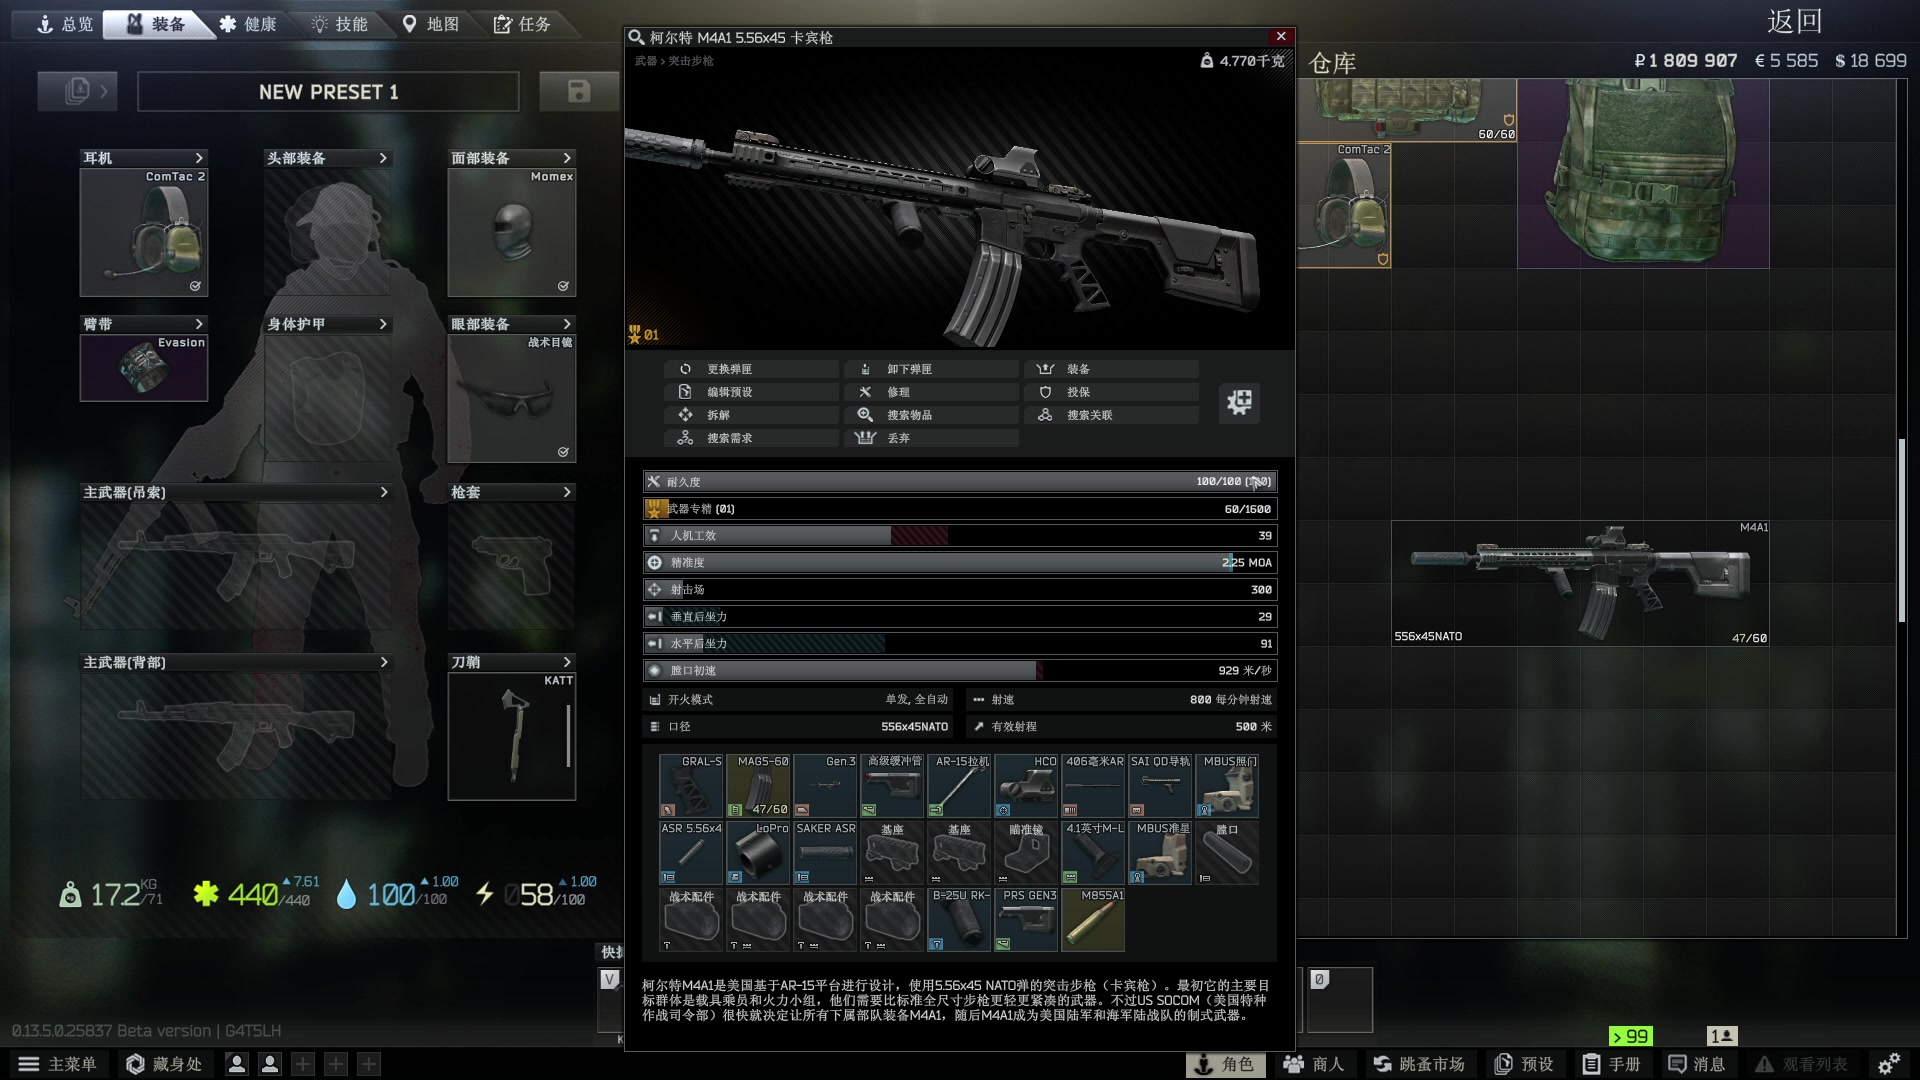
Task: Select the M855A1 ammo slot
Action: point(1093,920)
